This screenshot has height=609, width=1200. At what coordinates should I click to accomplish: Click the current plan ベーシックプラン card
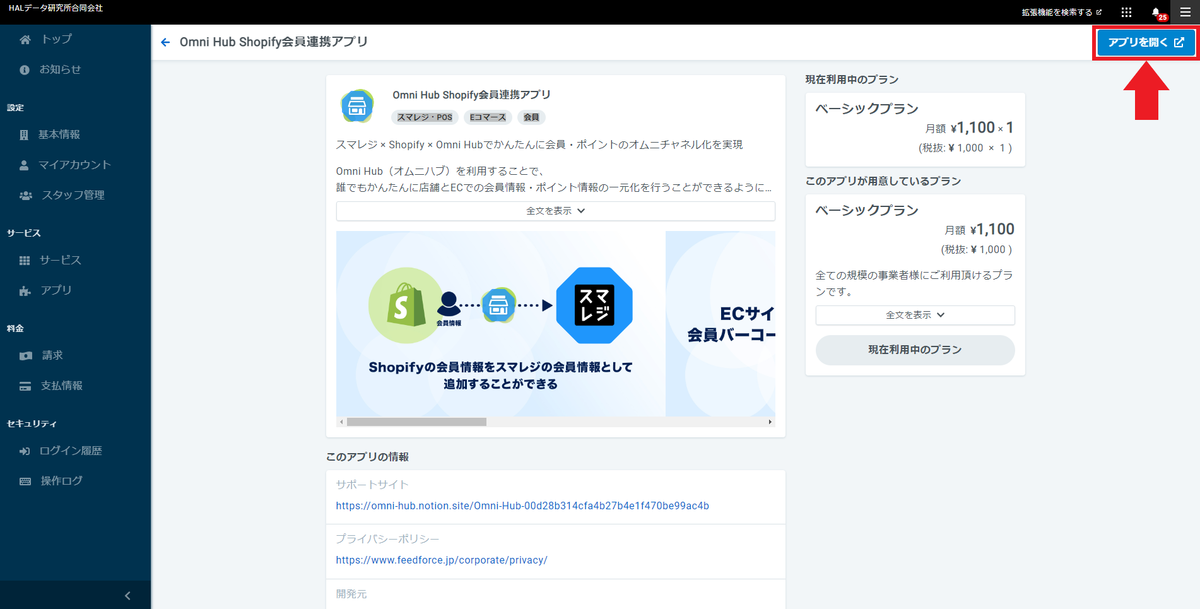[915, 128]
